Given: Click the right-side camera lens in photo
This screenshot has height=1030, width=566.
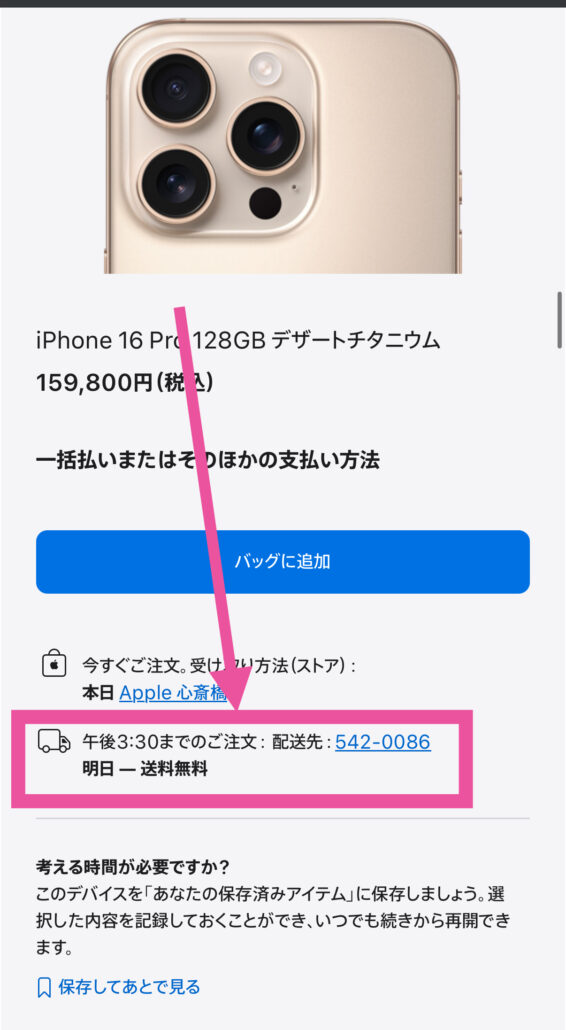Looking at the screenshot, I should coord(266,136).
